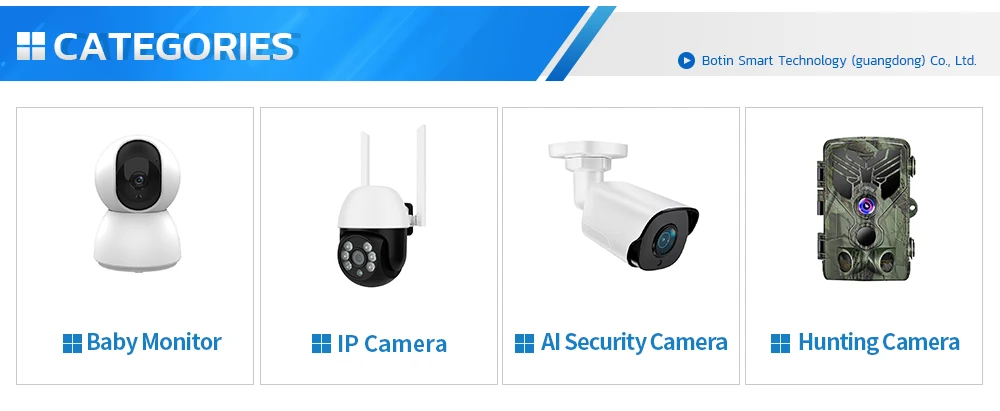This screenshot has width=1000, height=411.
Task: Click the CATEGORIES banner heading text
Action: 173,47
